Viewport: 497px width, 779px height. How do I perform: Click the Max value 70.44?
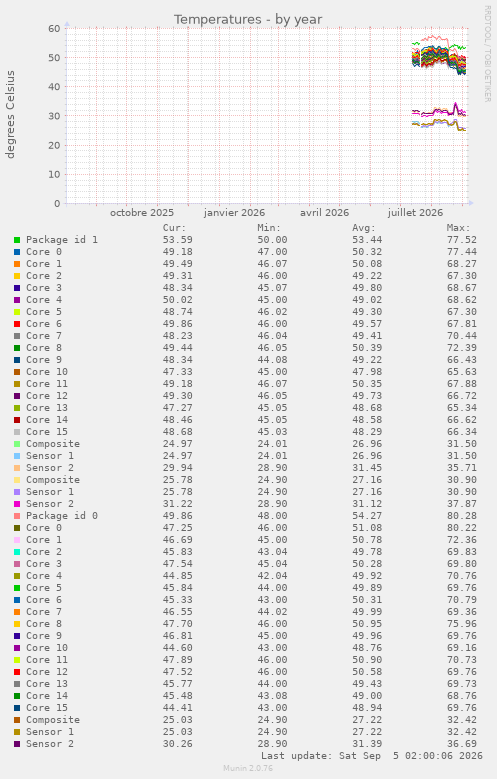[462, 336]
